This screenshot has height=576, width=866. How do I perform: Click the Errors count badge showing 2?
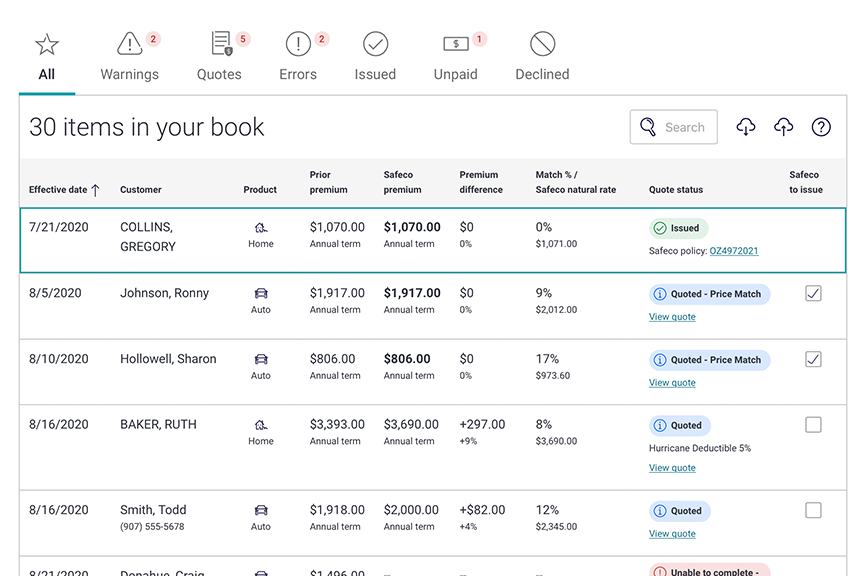[x=322, y=39]
